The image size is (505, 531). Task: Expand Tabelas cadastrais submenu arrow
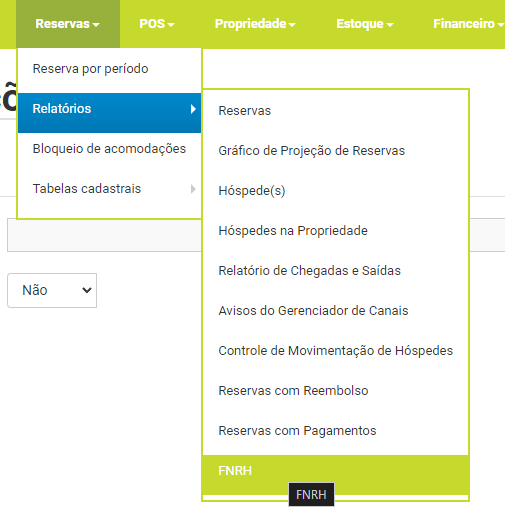click(x=193, y=189)
